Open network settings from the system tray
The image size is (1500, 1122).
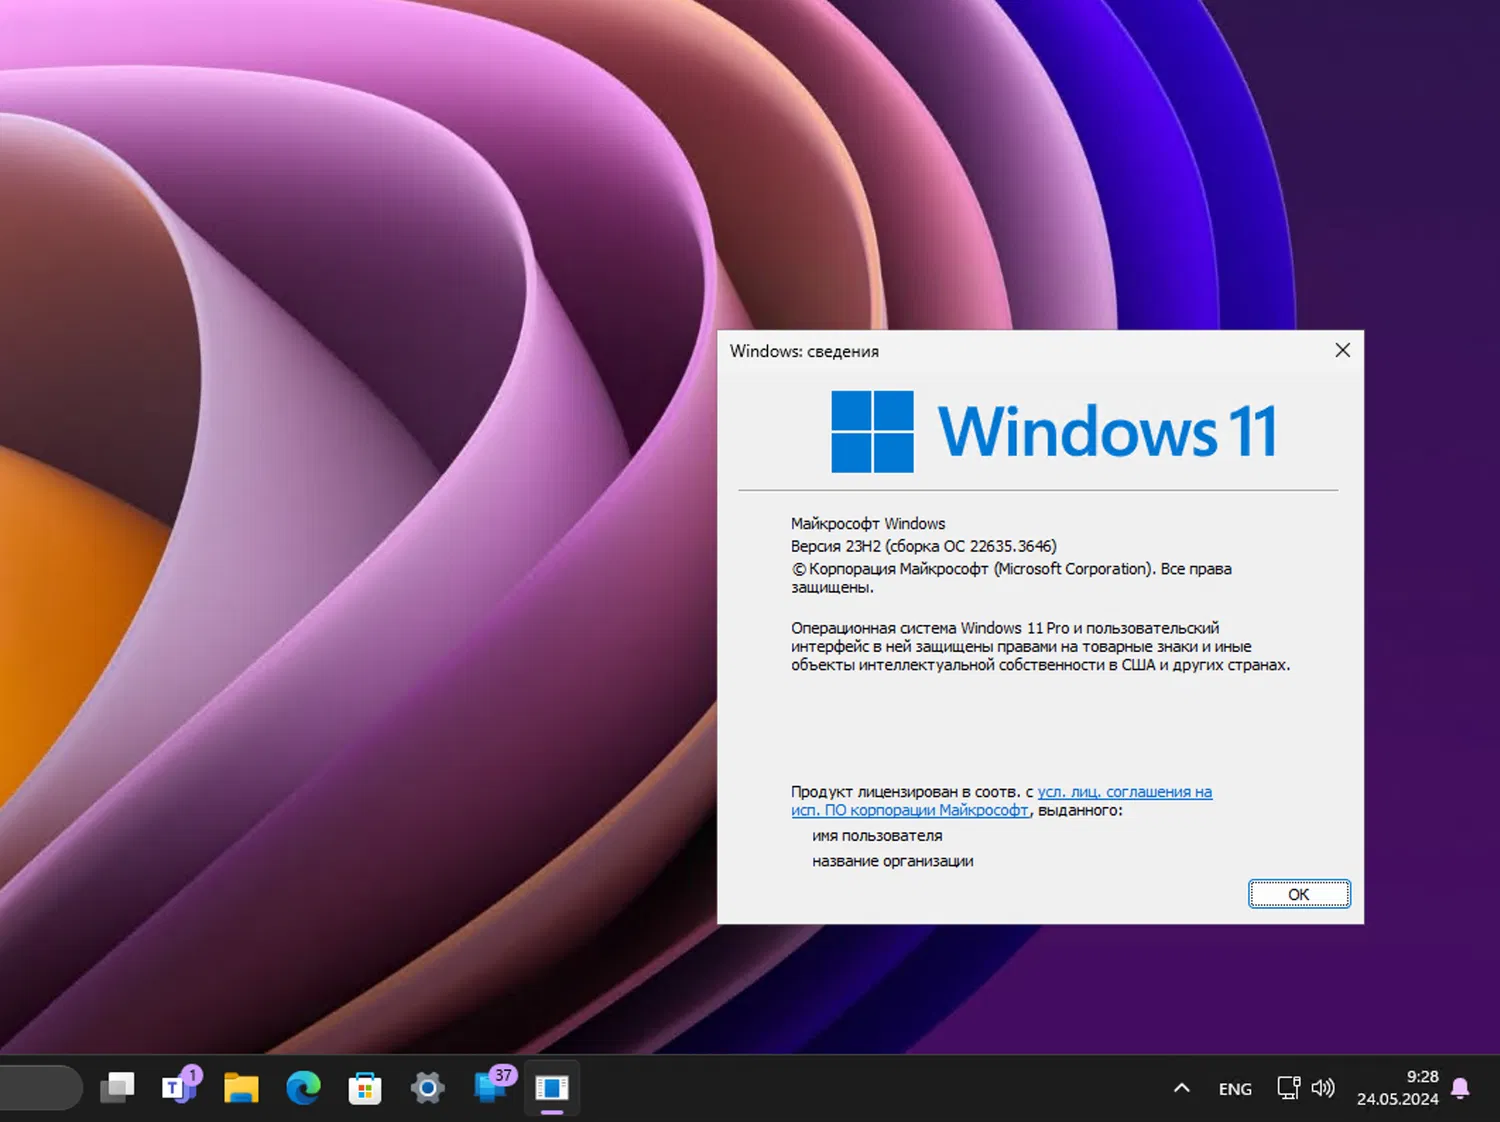1286,1087
